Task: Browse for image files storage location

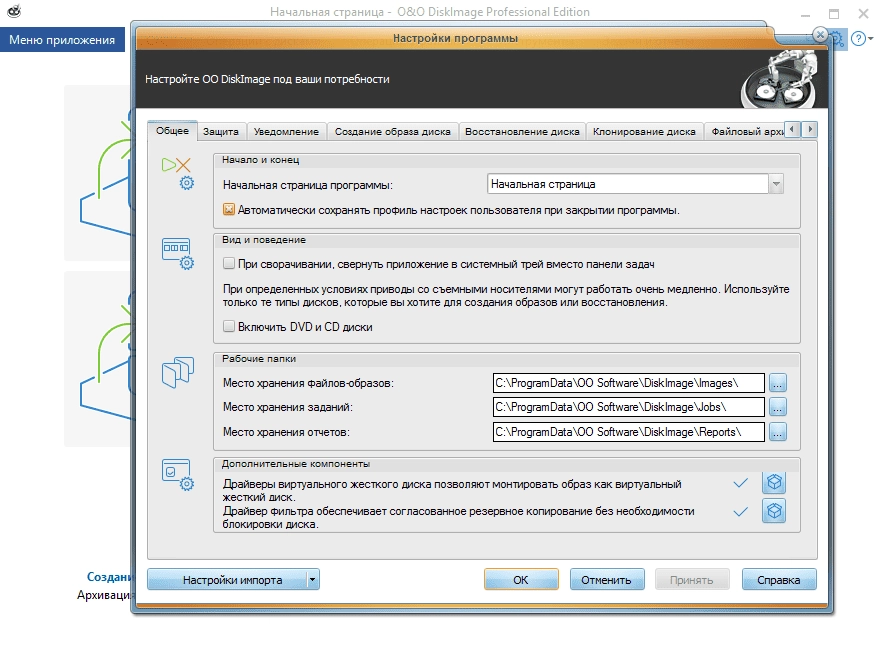Action: [x=777, y=383]
